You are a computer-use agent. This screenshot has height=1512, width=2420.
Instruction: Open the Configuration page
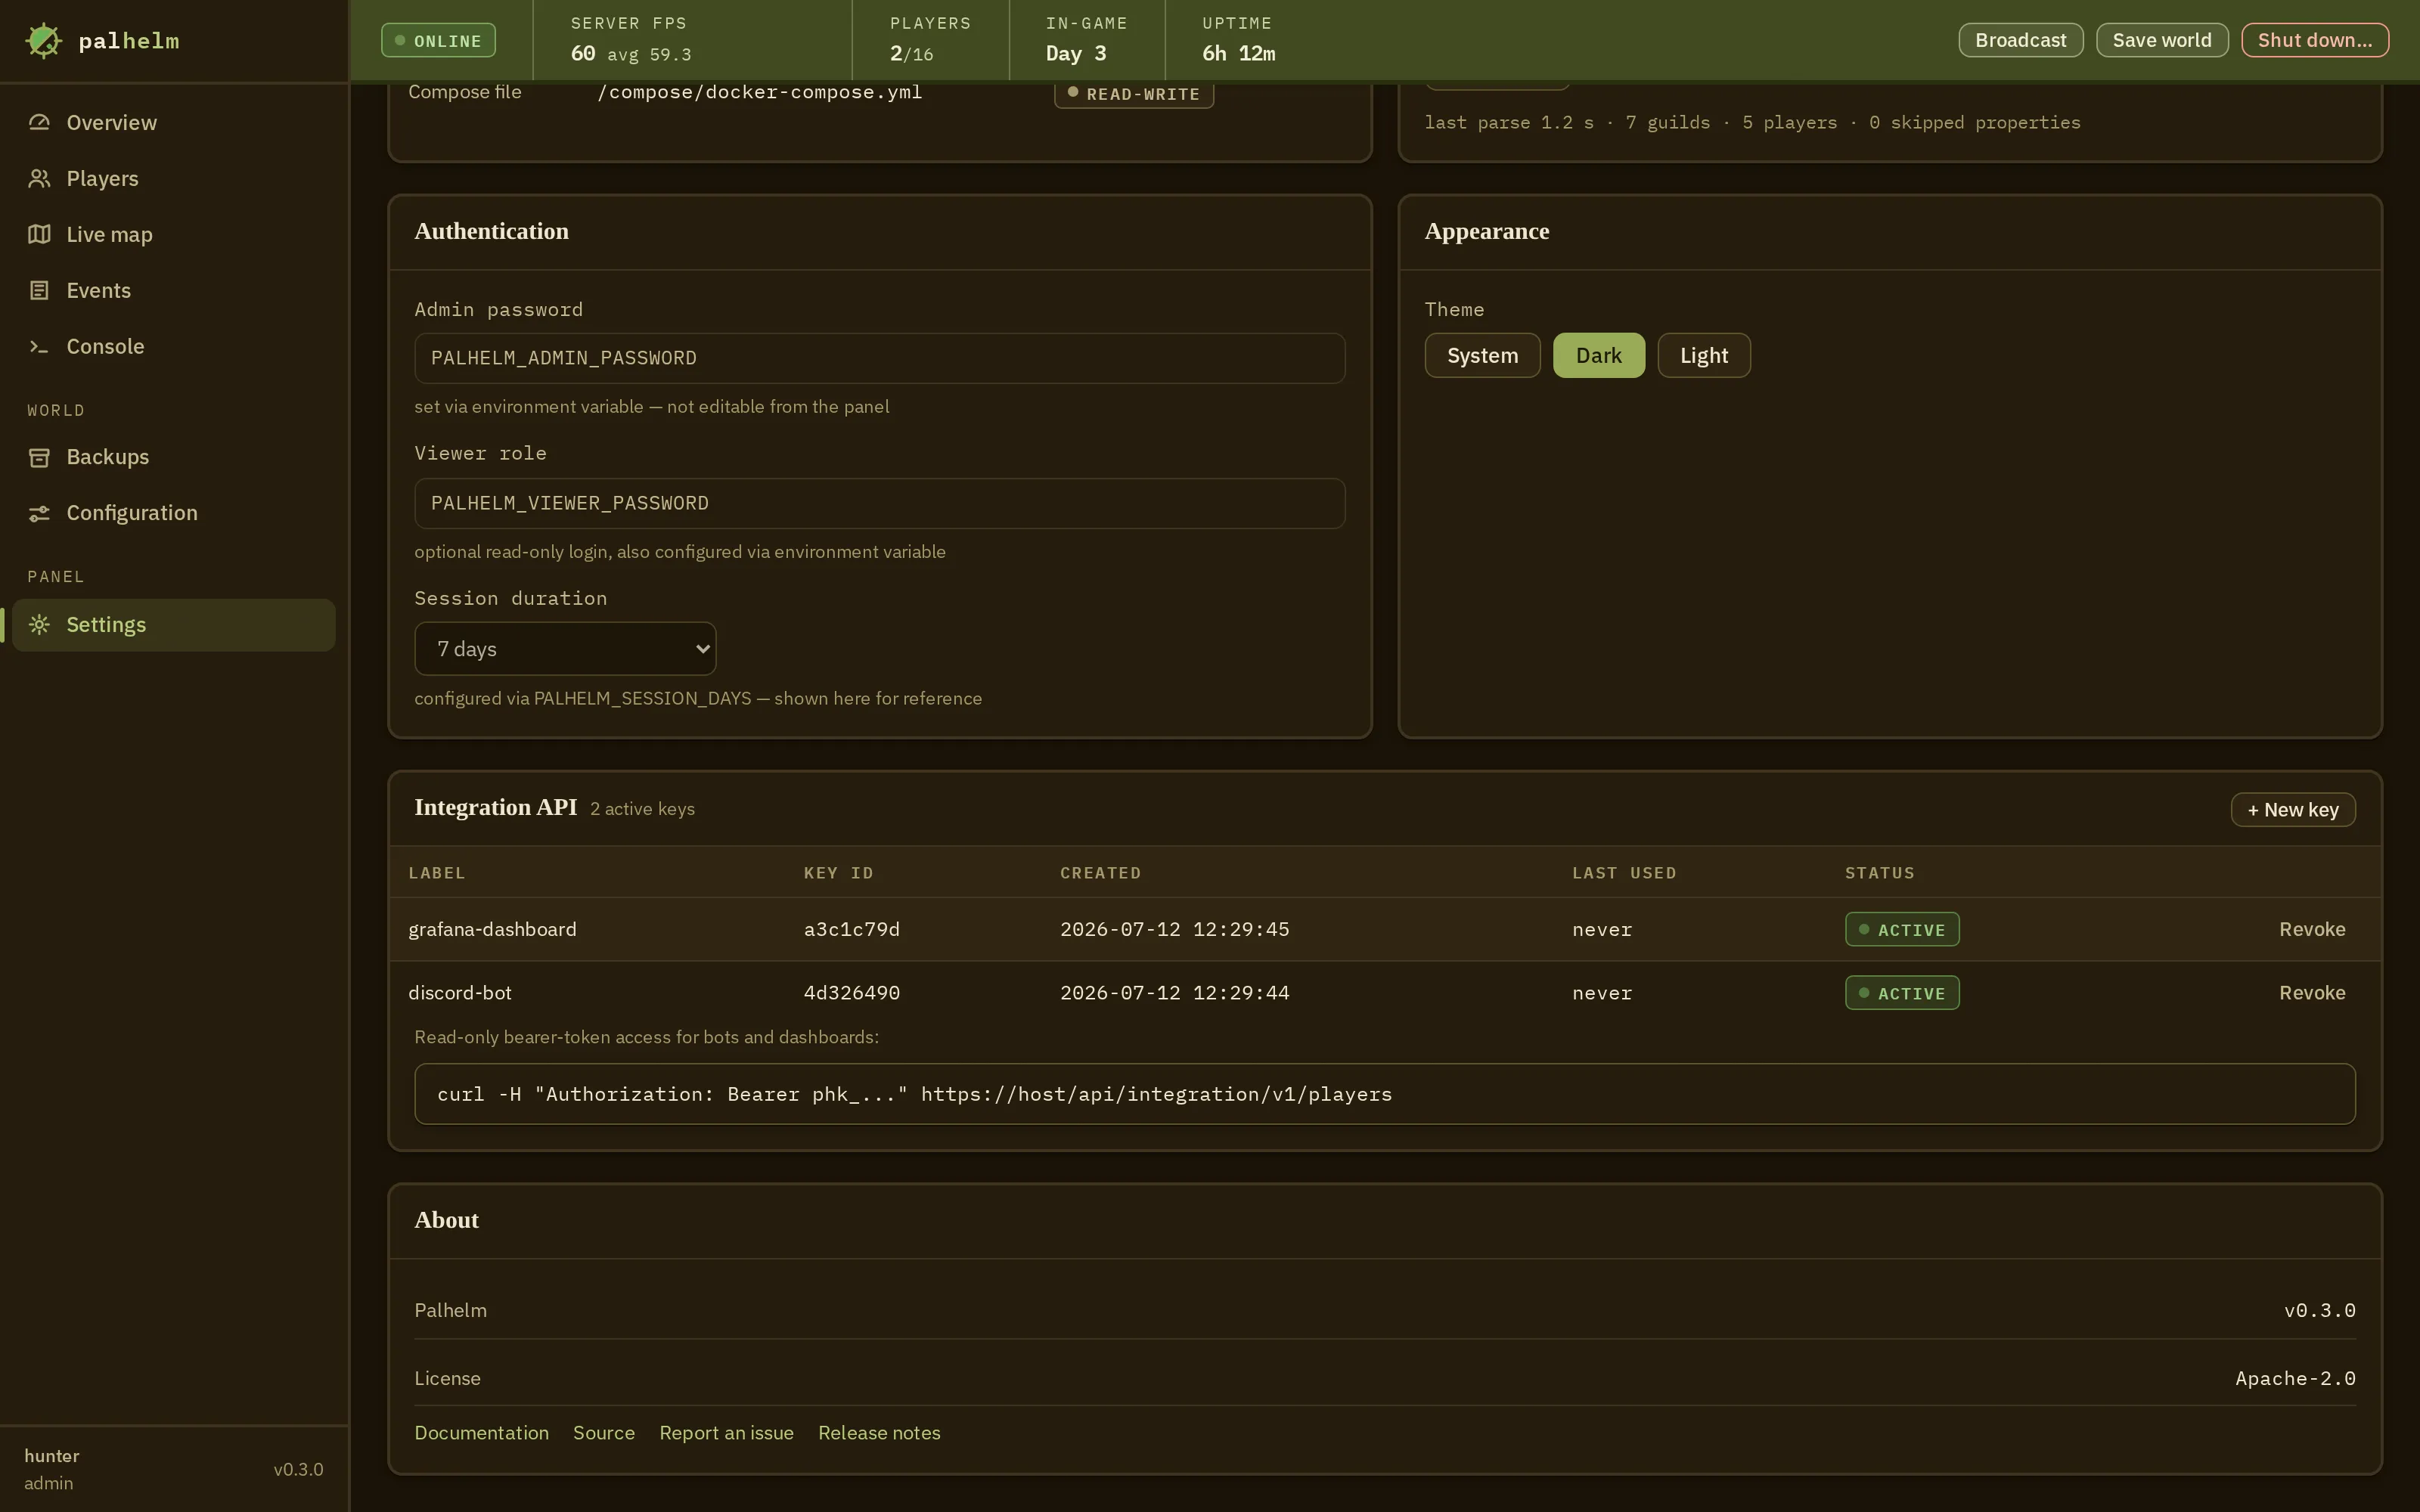tap(173, 513)
